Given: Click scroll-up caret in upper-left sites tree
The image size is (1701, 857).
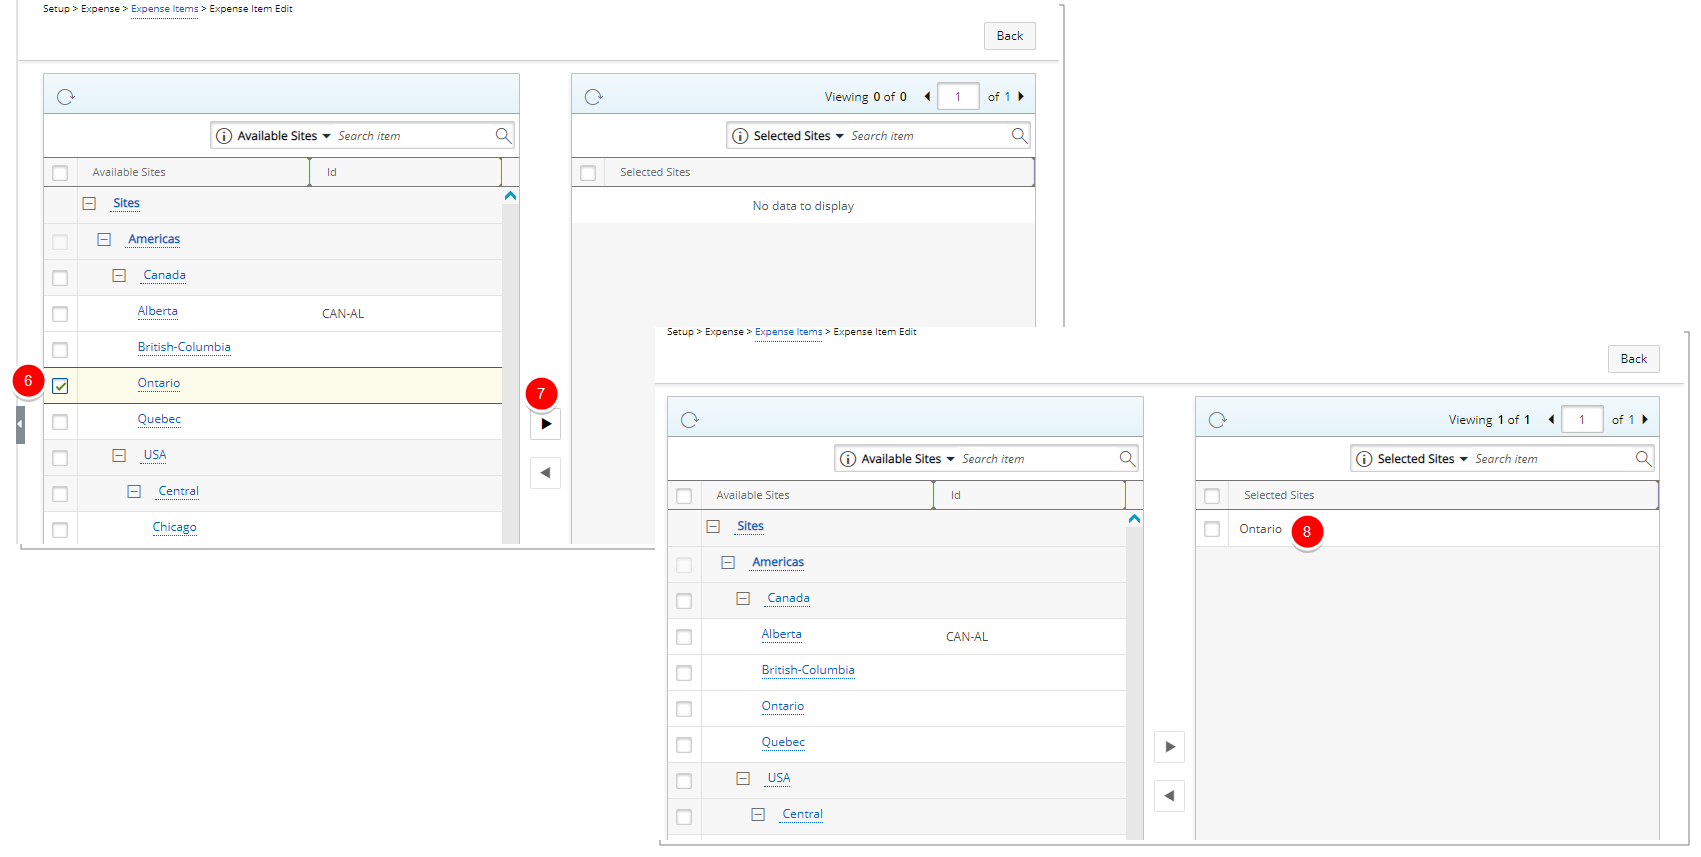Looking at the screenshot, I should point(510,196).
